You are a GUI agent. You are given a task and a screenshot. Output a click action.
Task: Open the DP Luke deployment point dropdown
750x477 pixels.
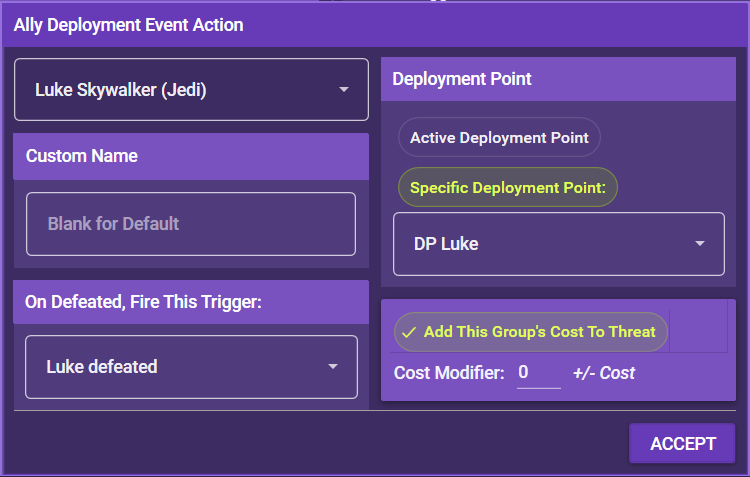pyautogui.click(x=559, y=244)
